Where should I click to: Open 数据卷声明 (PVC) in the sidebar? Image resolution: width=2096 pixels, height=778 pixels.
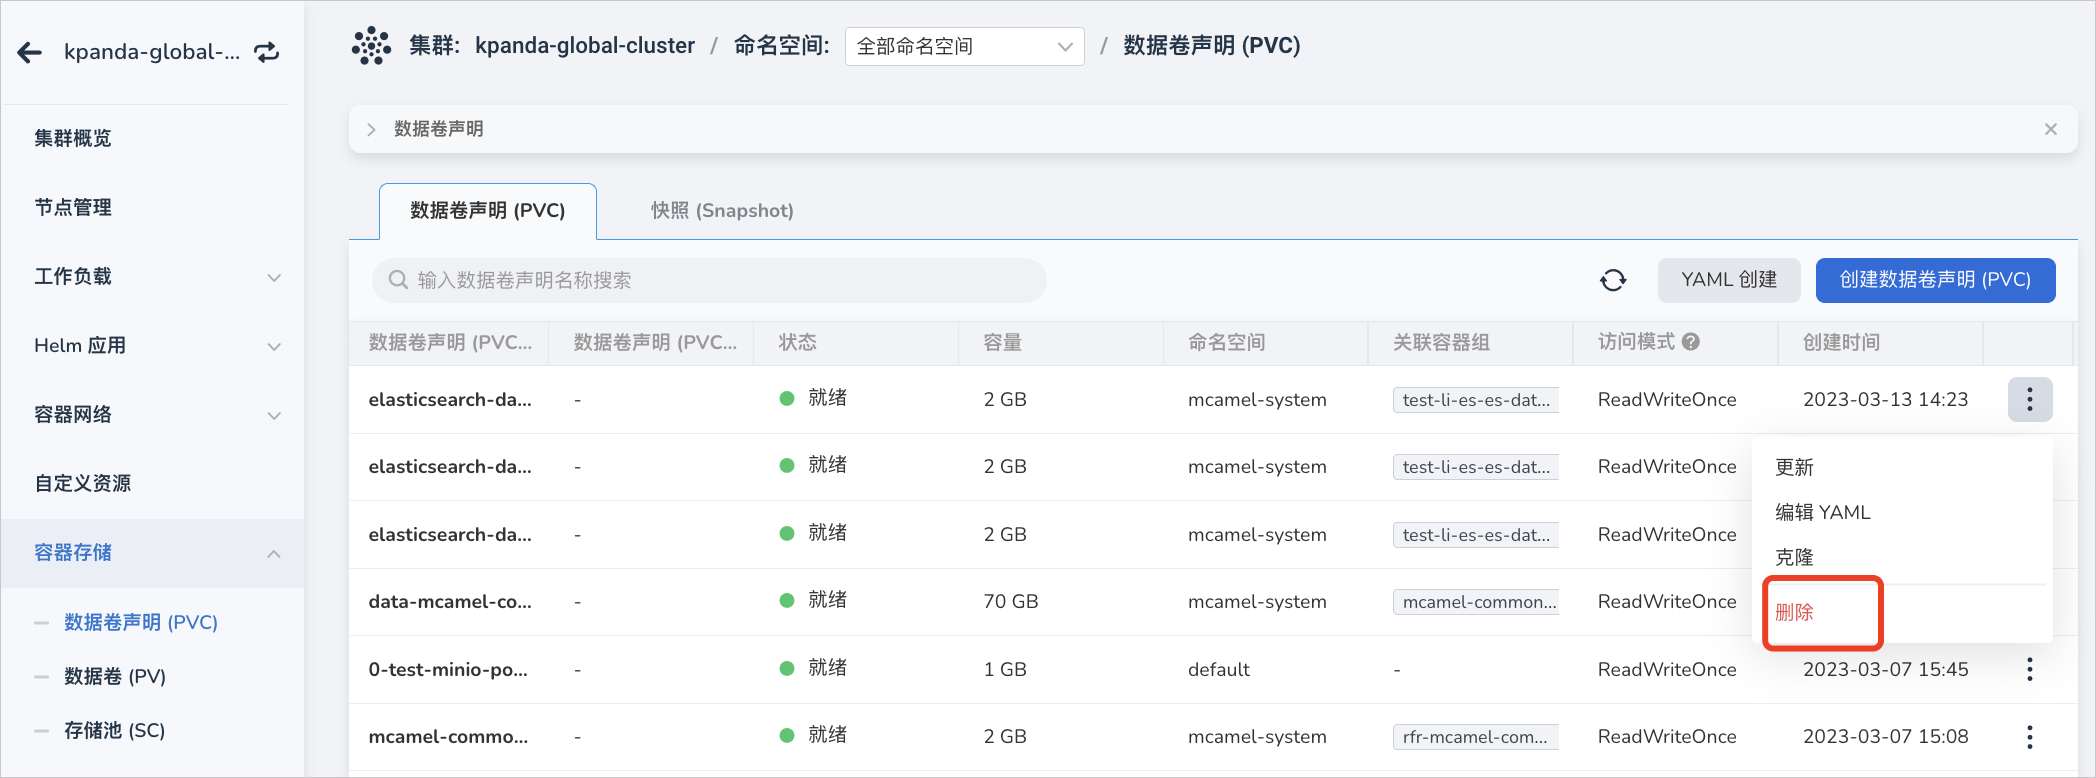[x=141, y=623]
